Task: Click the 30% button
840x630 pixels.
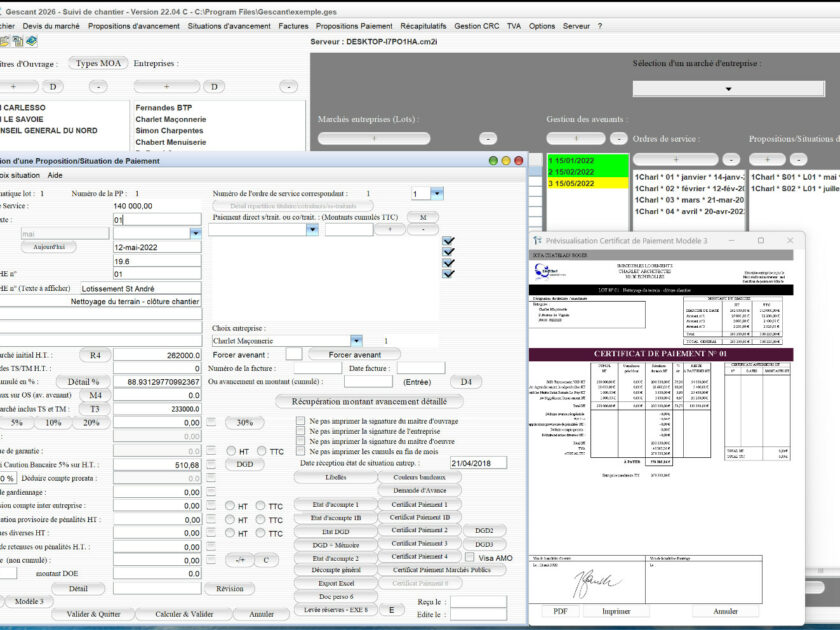Action: tap(244, 423)
